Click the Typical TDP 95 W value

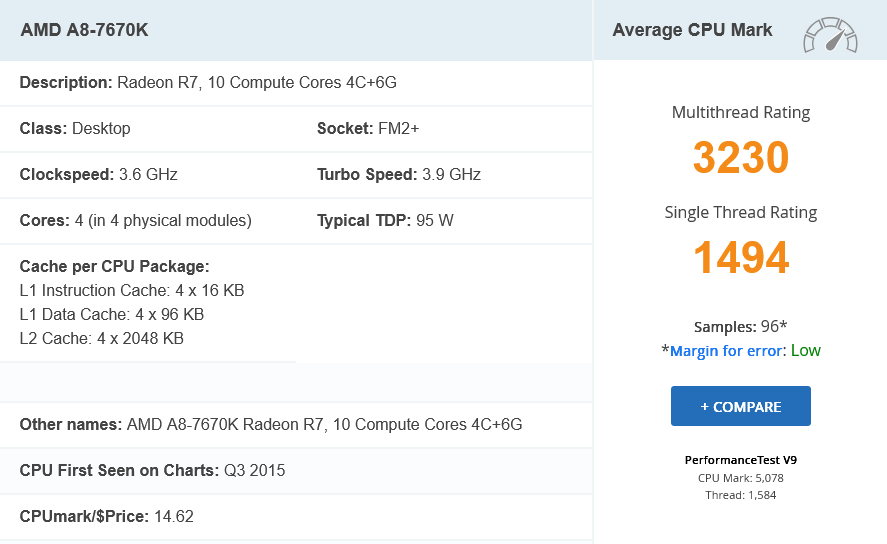point(434,221)
